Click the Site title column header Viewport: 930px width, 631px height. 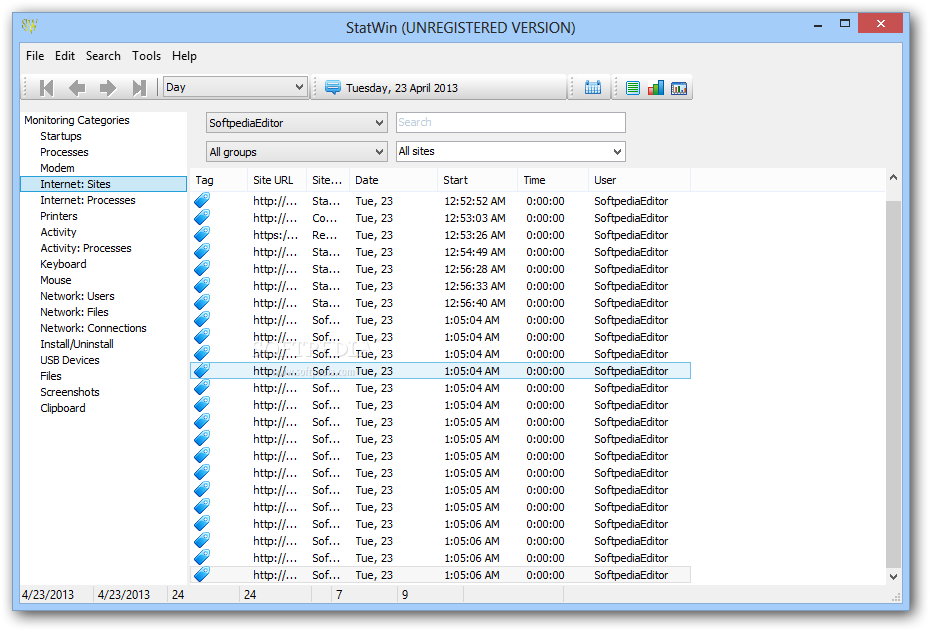pos(327,180)
